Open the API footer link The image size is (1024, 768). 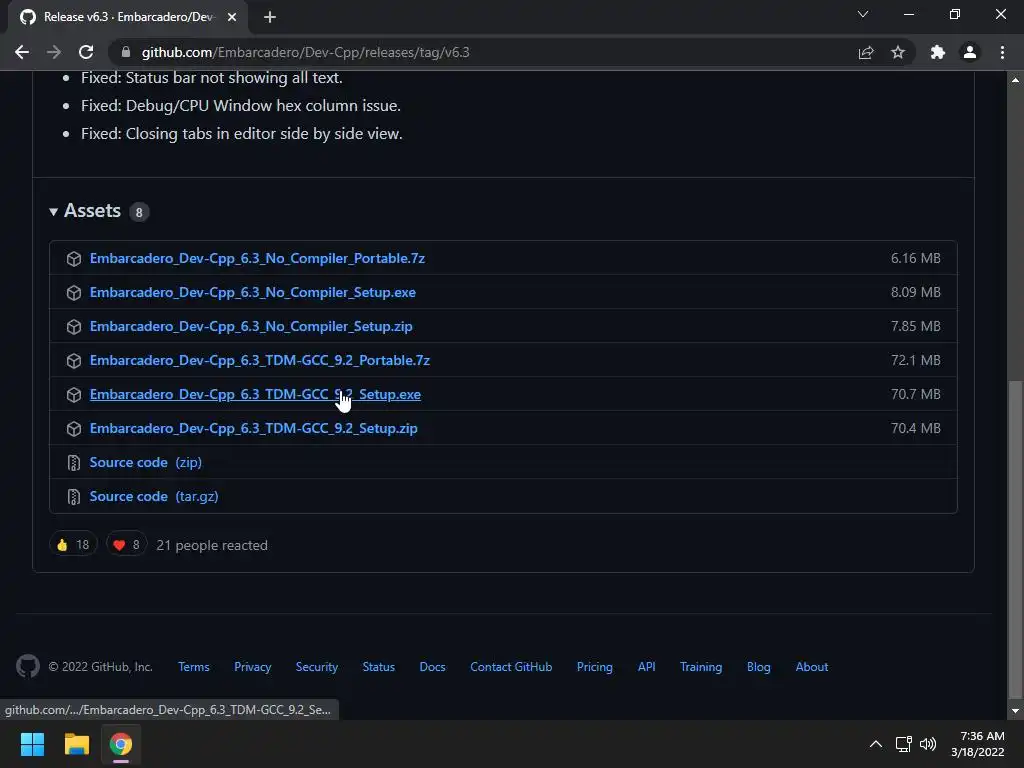(647, 667)
